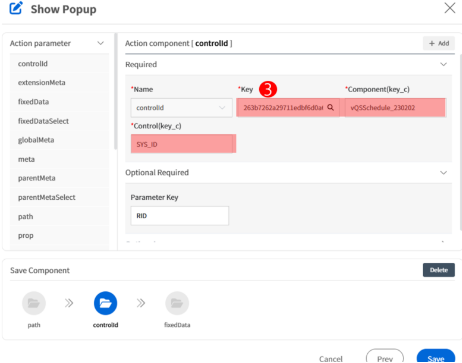This screenshot has width=462, height=363.
Task: Collapse the Required section
Action: point(443,64)
